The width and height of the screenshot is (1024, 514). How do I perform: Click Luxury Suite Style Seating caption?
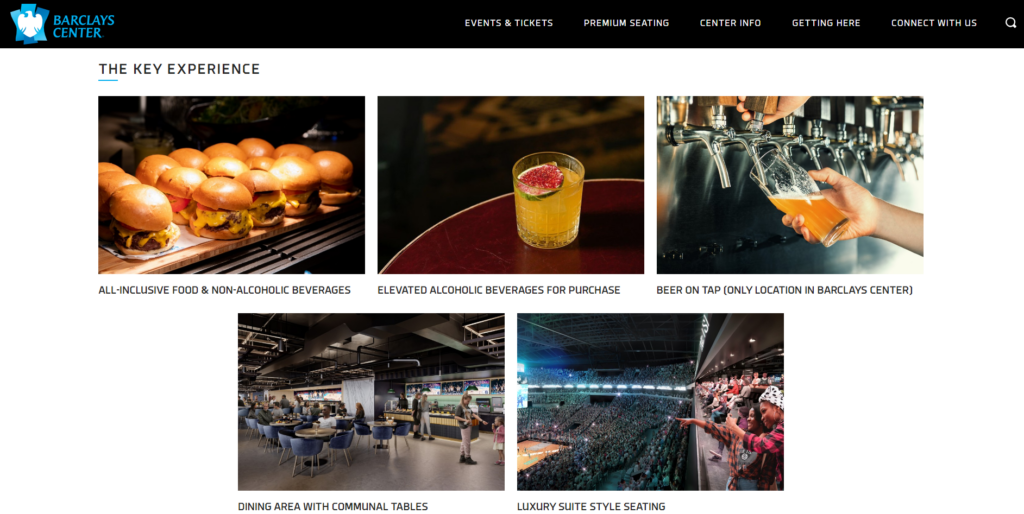coord(591,506)
